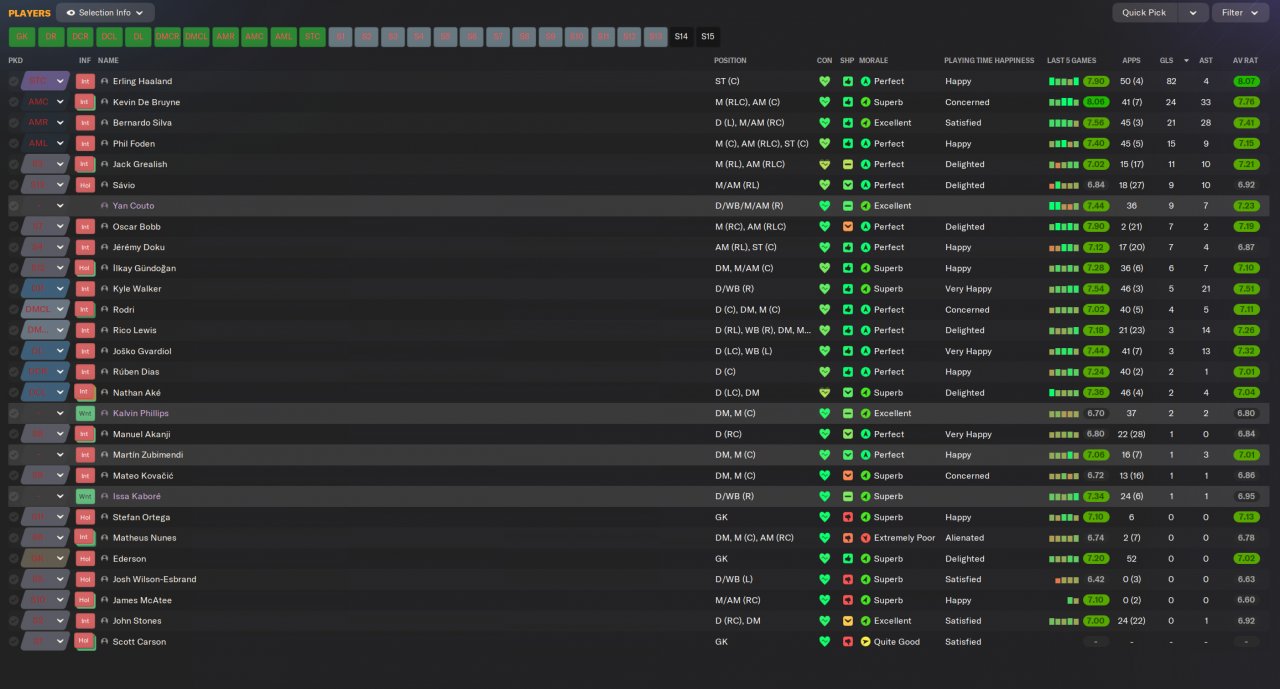This screenshot has width=1280, height=689.
Task: Click the person icon beside Yan Couto
Action: (x=105, y=206)
